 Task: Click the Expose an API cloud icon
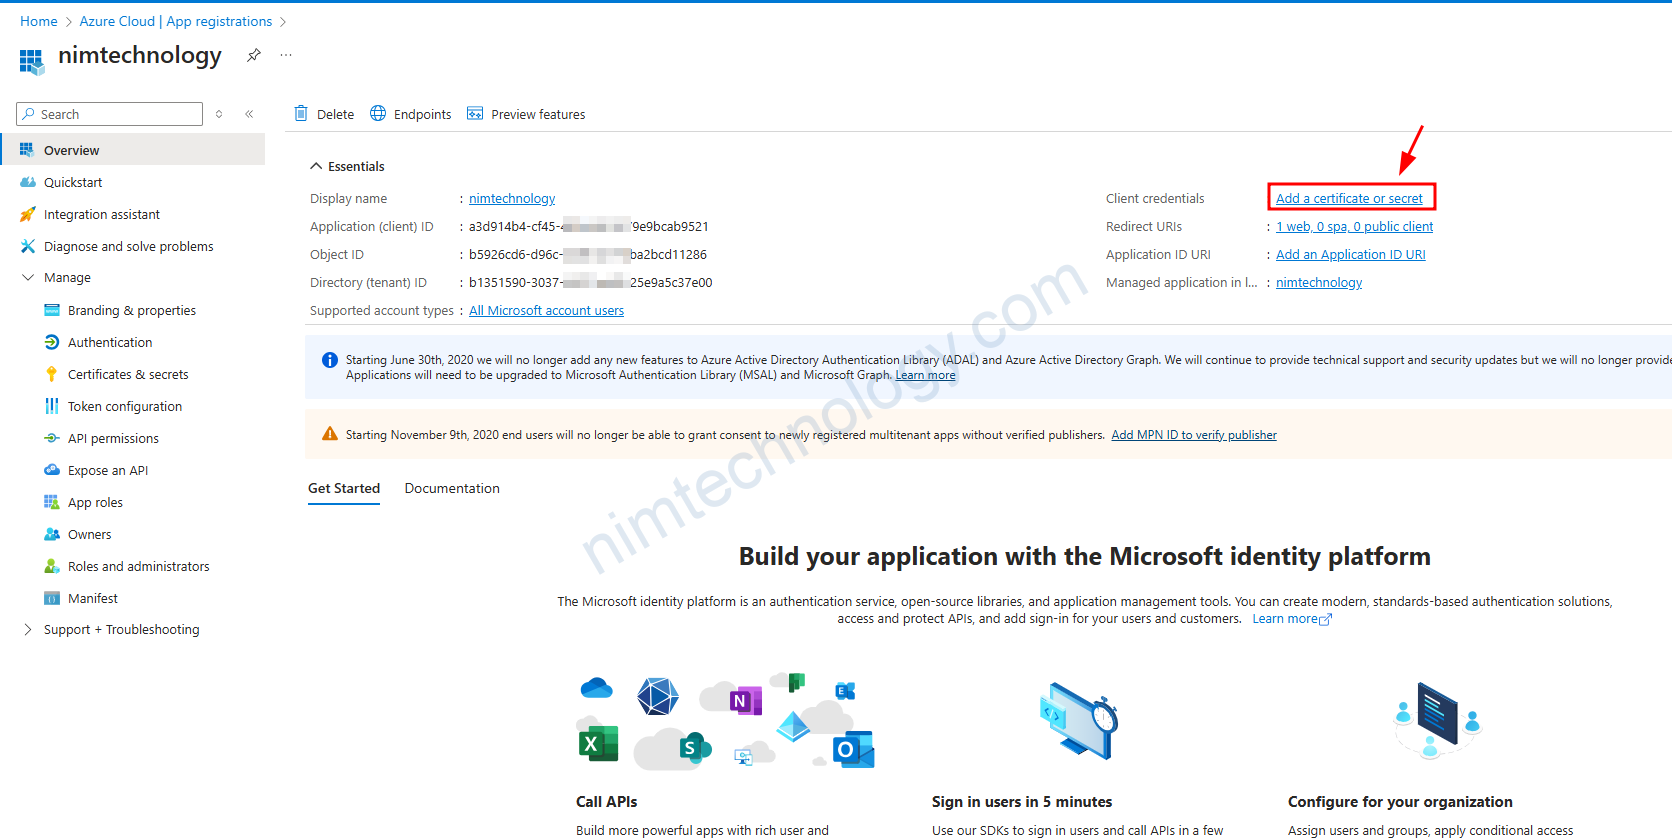(x=52, y=470)
